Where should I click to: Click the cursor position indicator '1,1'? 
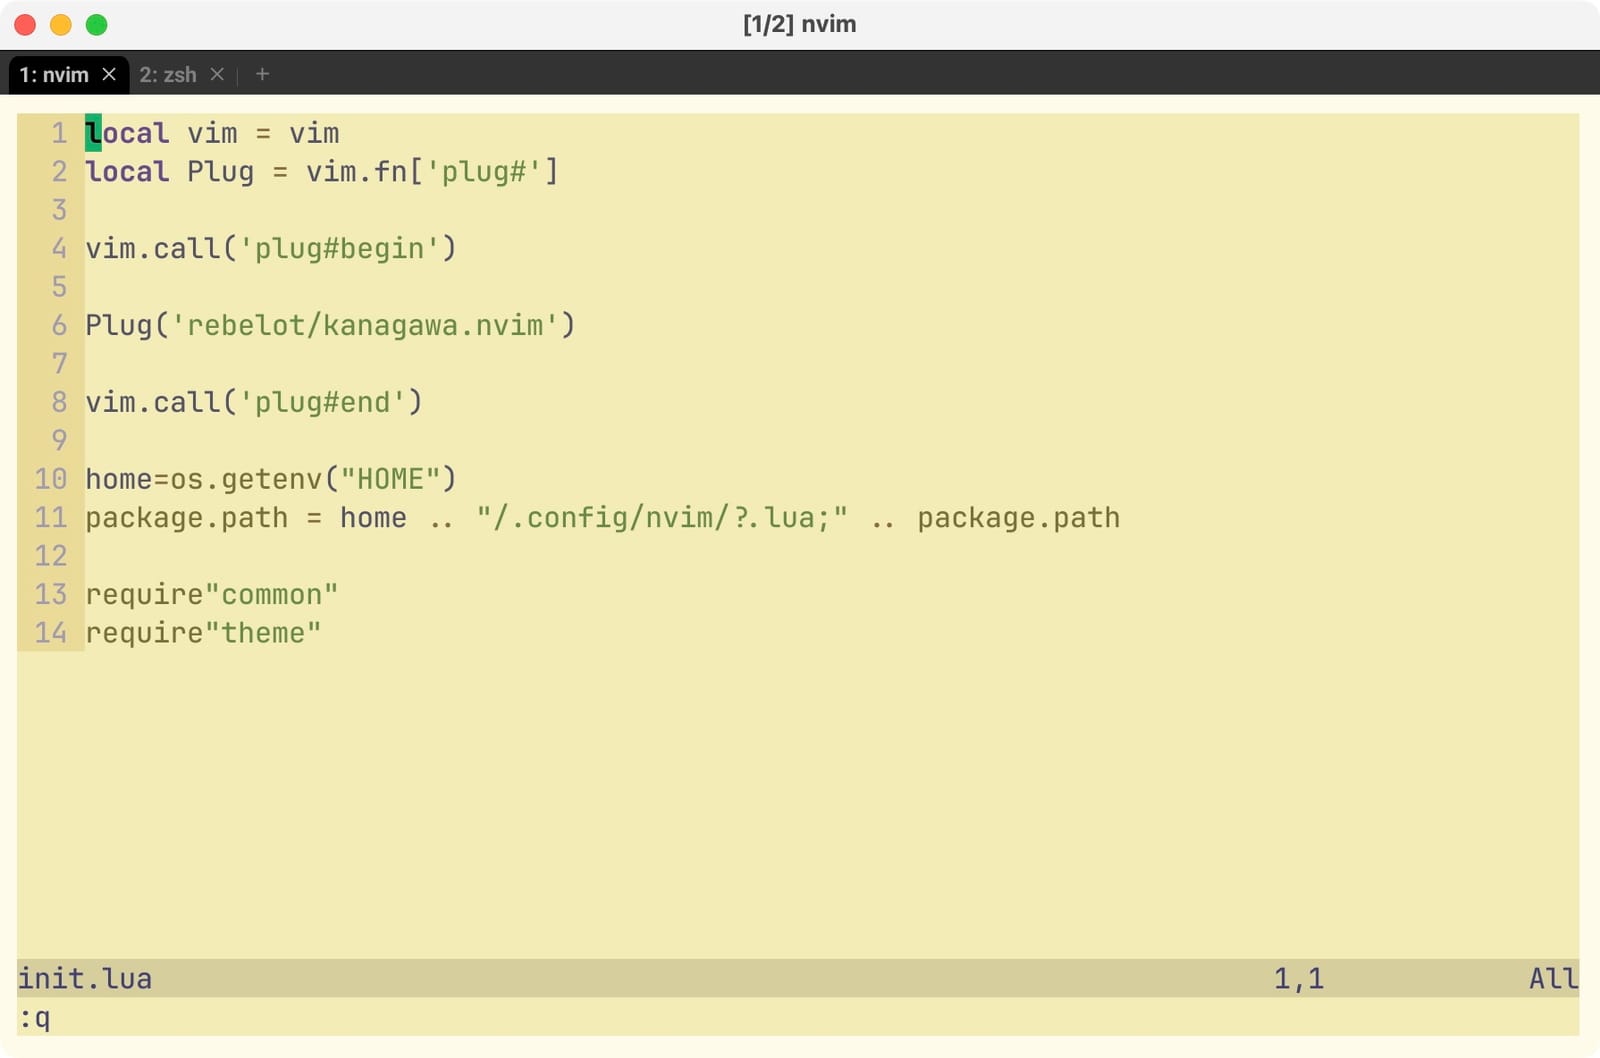(1298, 978)
